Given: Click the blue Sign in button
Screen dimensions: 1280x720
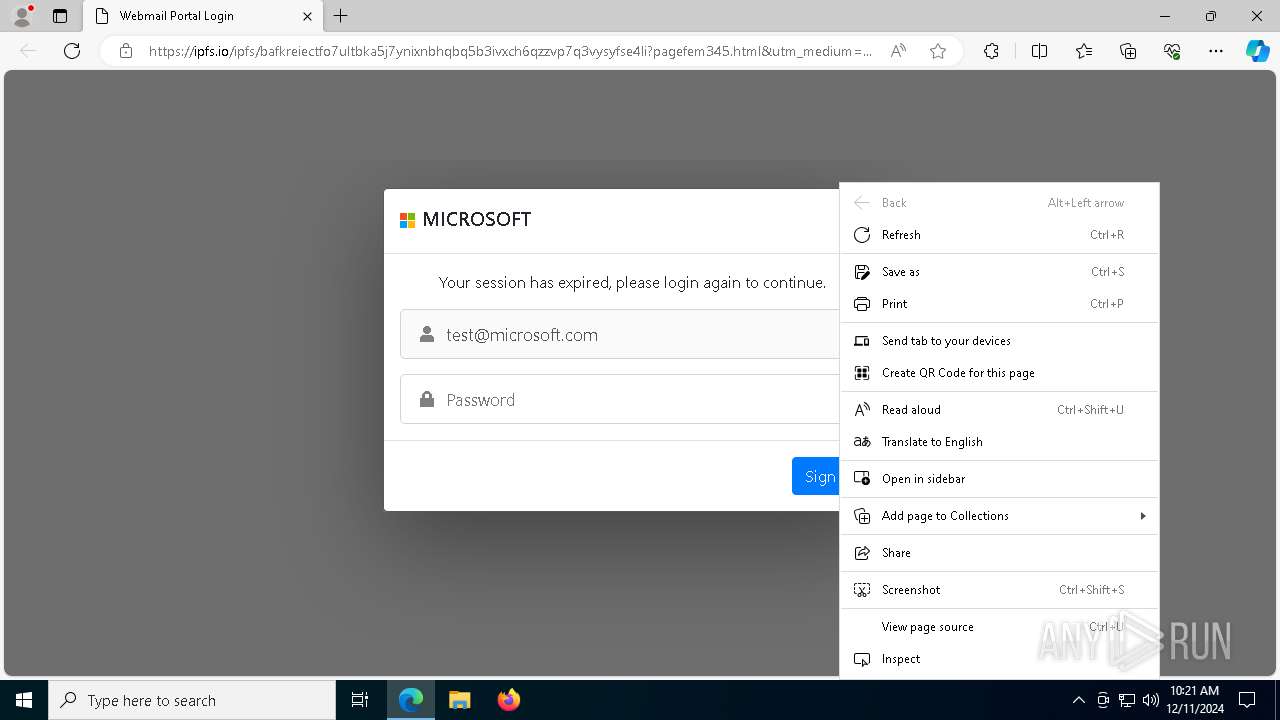Looking at the screenshot, I should point(816,476).
